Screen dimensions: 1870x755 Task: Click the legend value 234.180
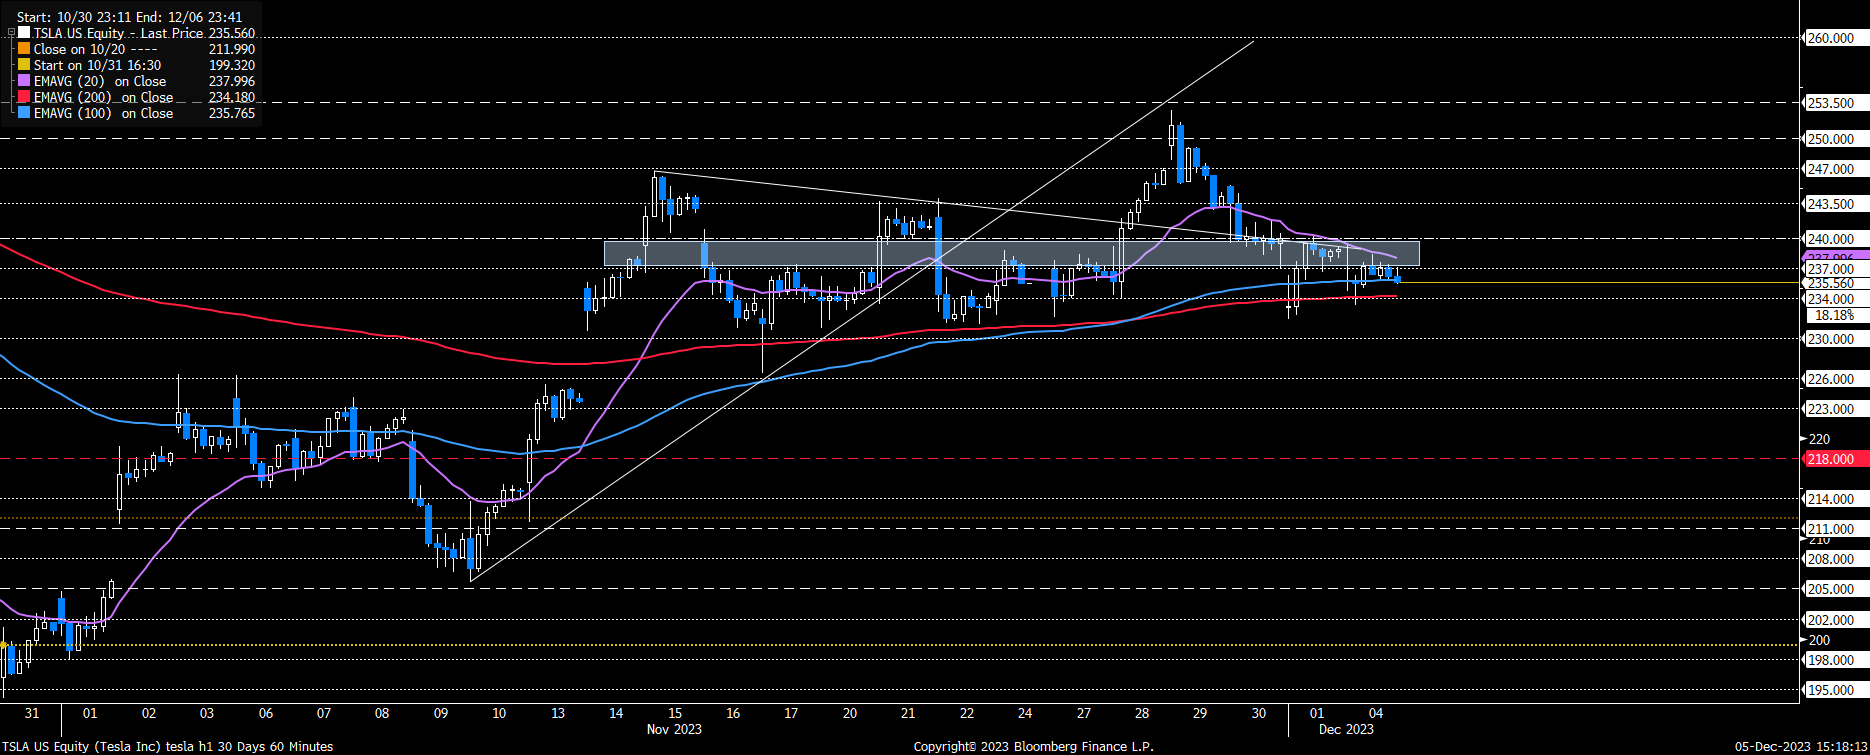click(231, 97)
